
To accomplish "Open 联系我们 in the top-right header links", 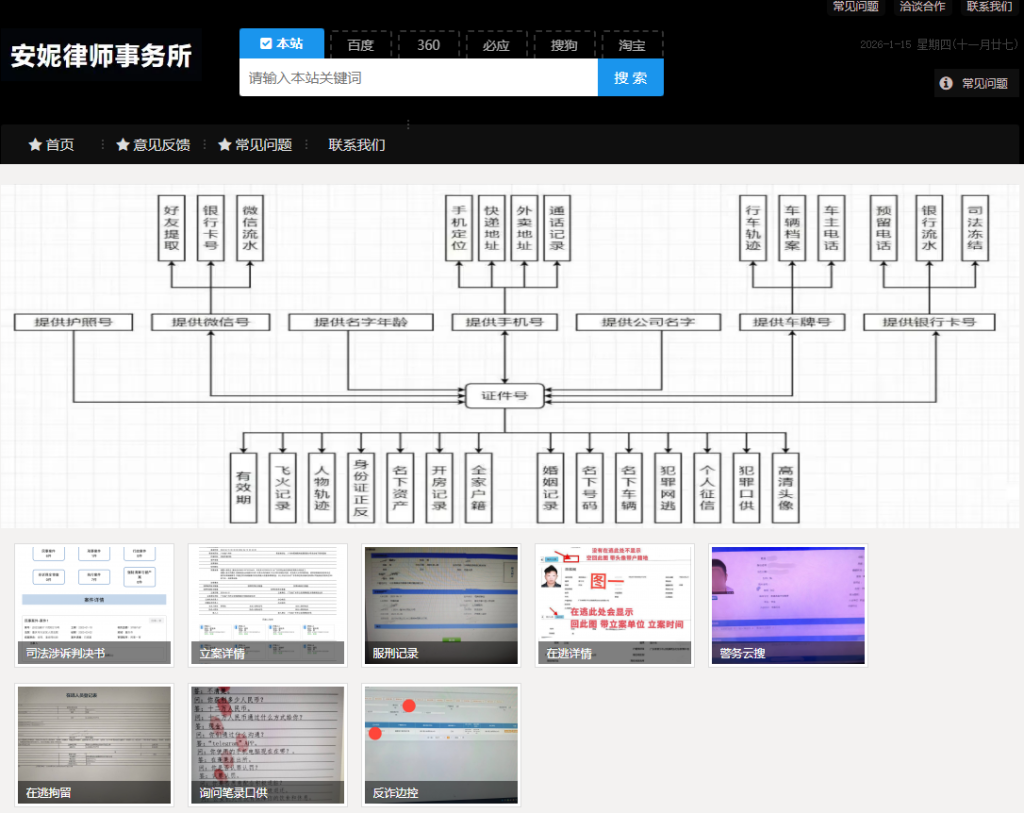I will click(x=989, y=7).
